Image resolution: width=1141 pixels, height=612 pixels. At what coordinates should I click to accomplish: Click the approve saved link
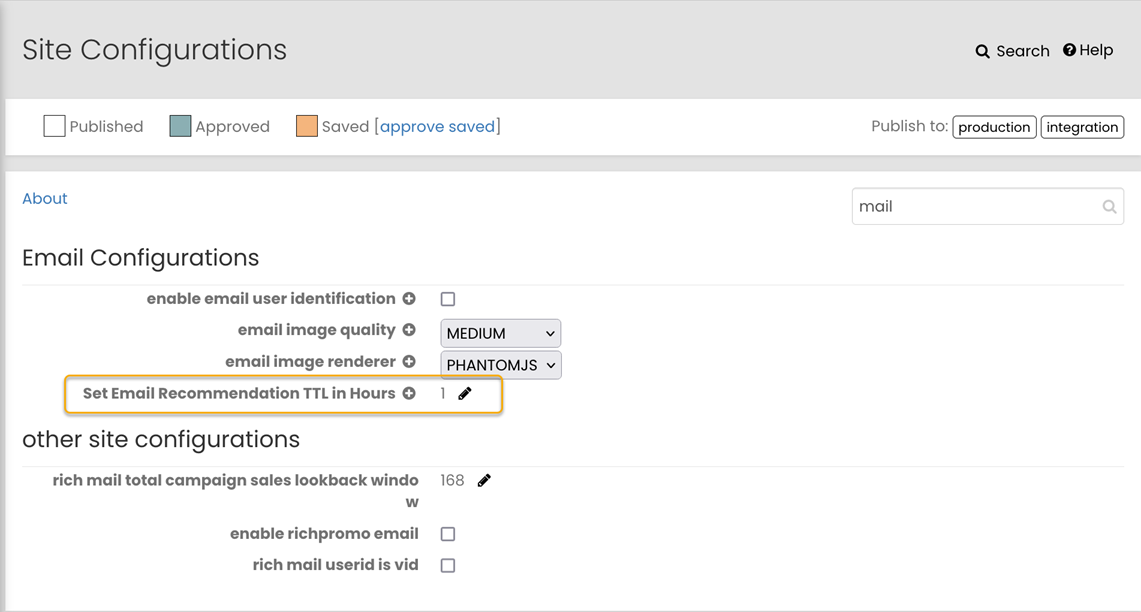[438, 127]
